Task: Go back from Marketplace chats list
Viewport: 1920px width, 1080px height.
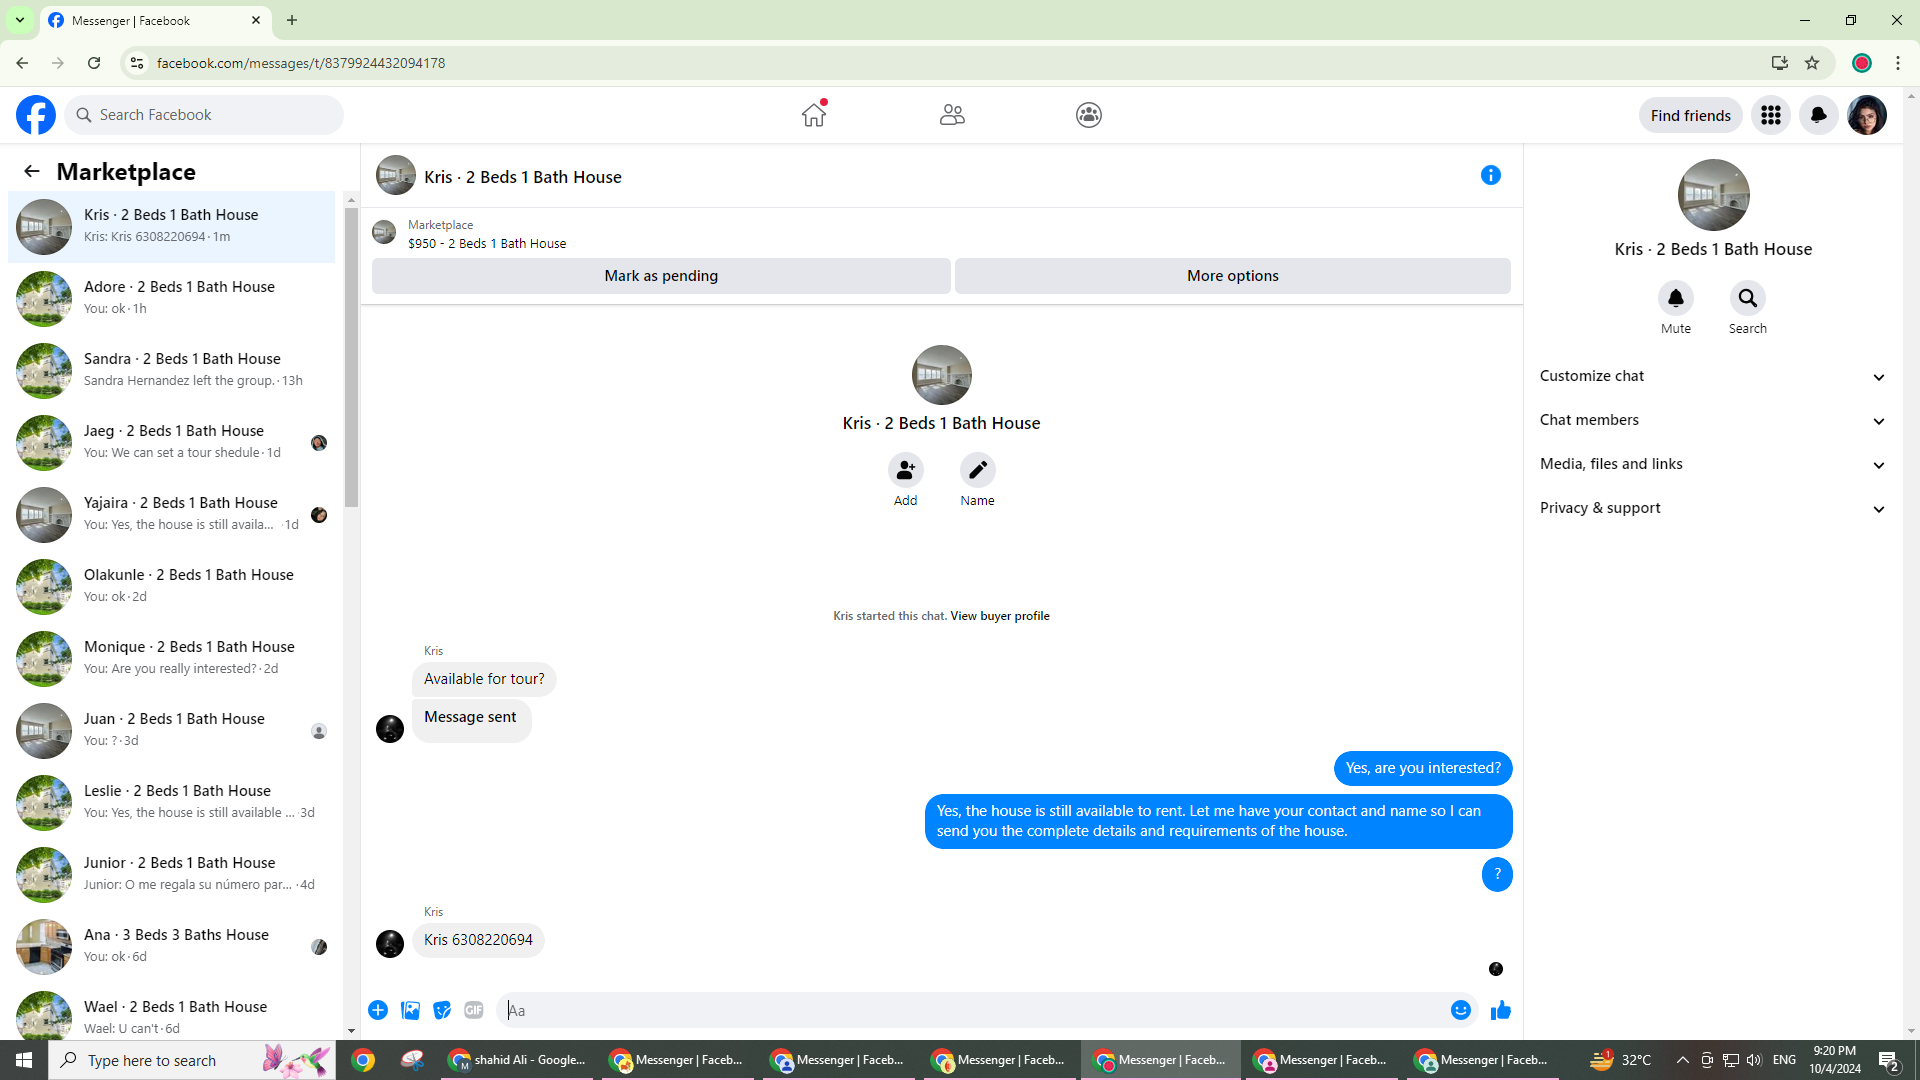Action: pyautogui.click(x=32, y=171)
